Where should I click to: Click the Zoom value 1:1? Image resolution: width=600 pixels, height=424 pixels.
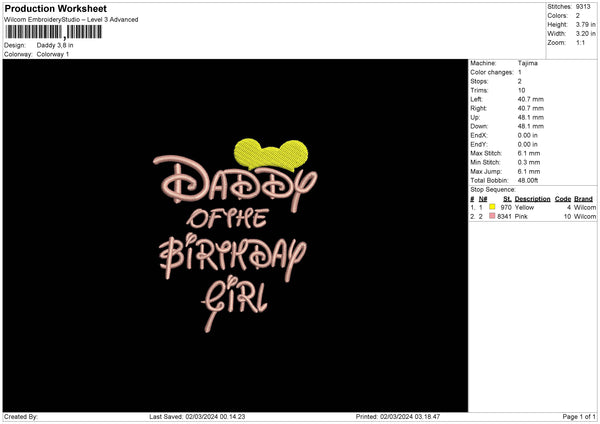click(580, 42)
